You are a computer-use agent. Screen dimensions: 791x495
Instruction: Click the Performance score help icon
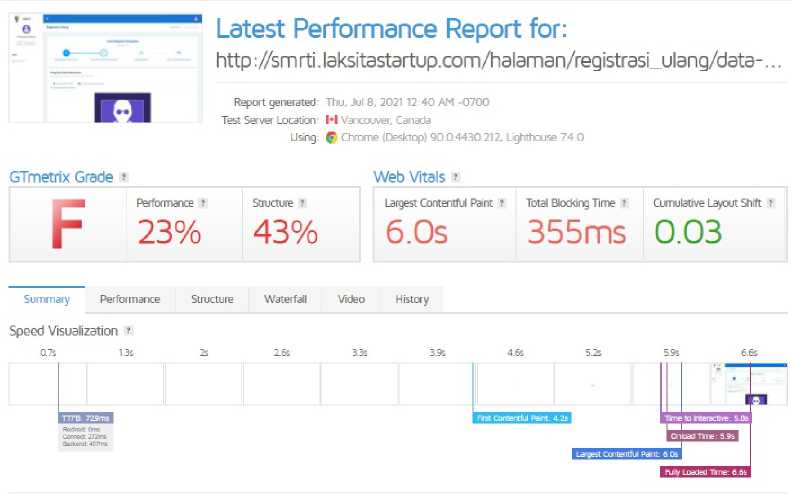(x=203, y=203)
